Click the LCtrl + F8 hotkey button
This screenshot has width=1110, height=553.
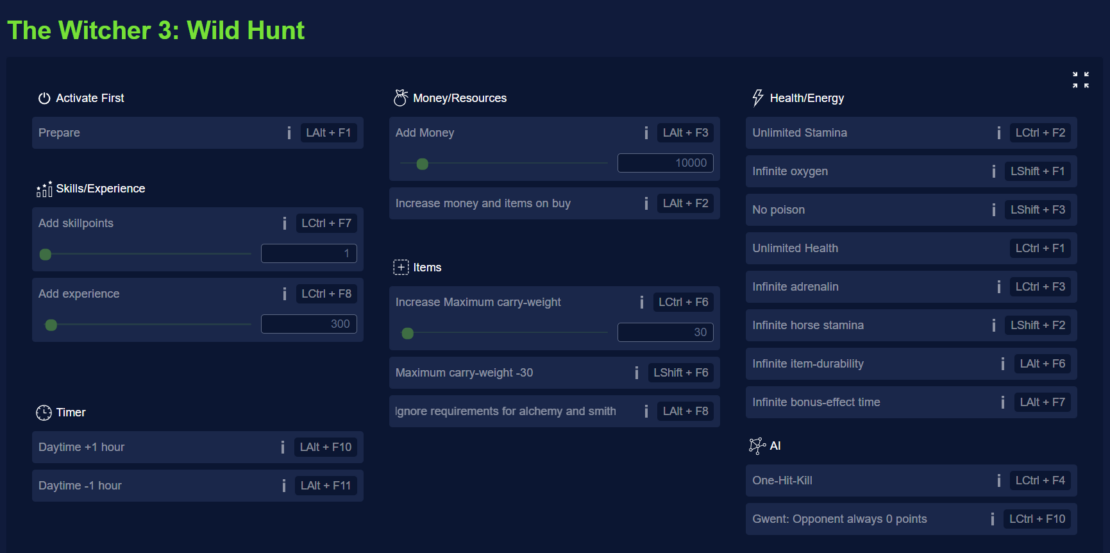326,294
